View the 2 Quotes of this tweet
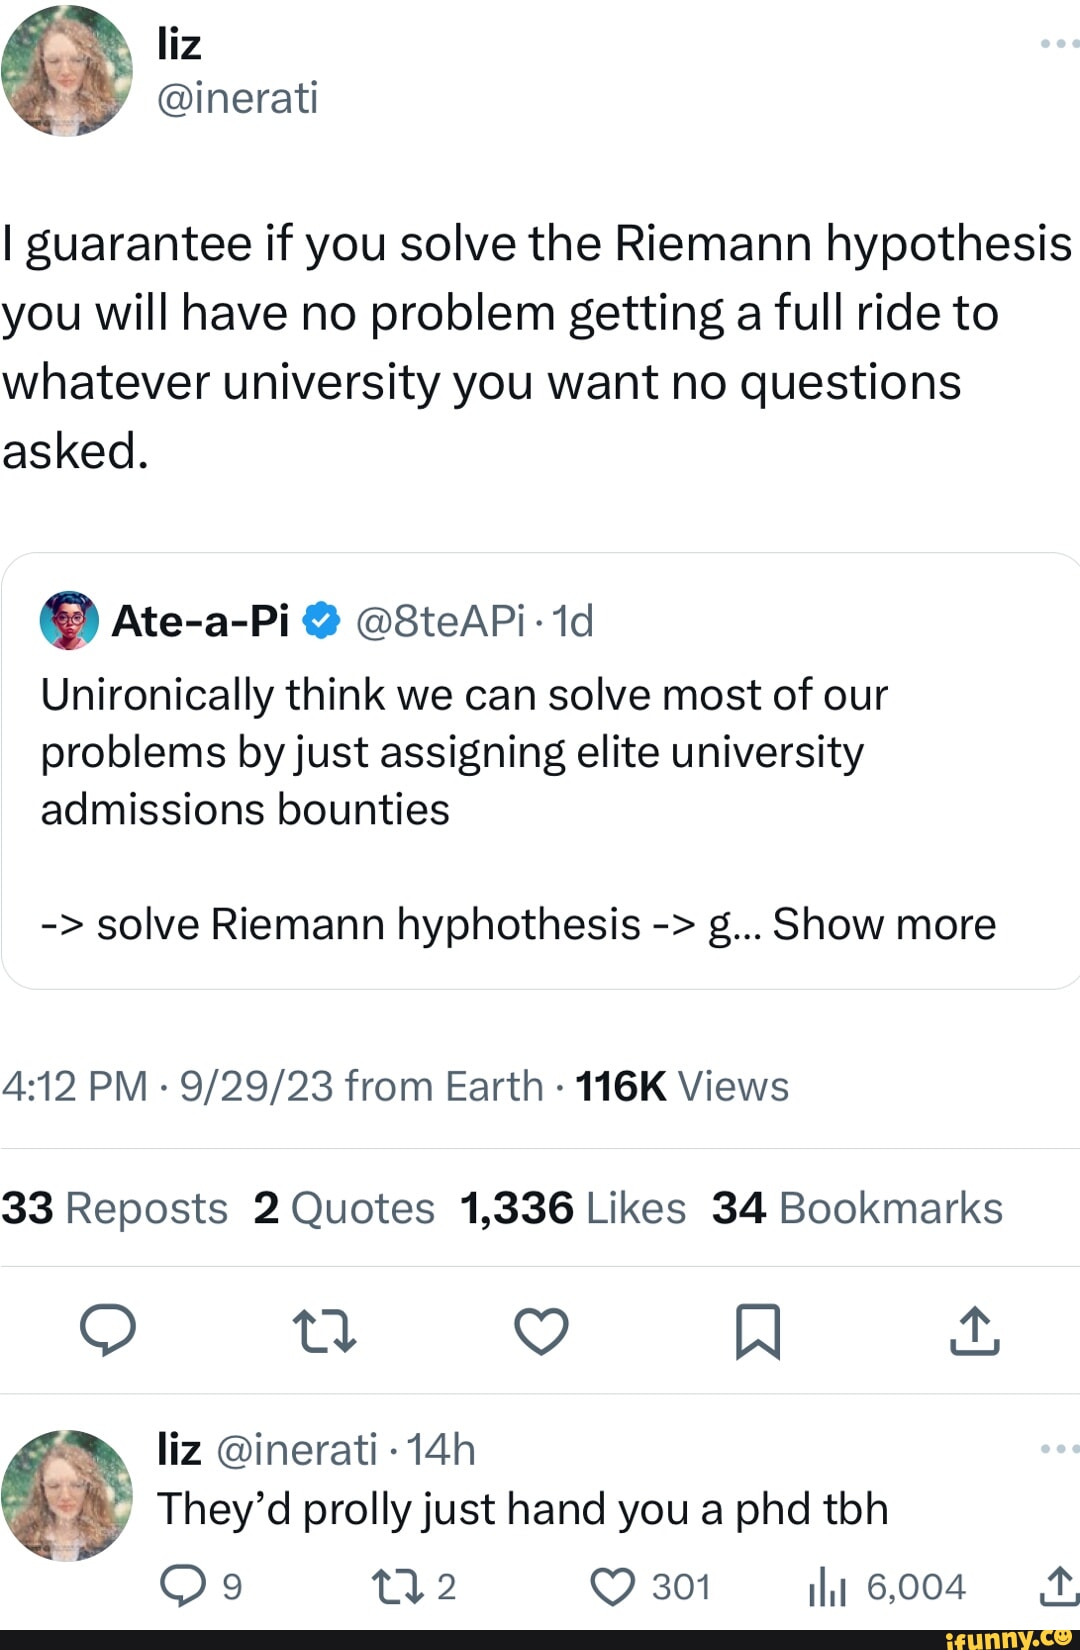1080x1650 pixels. 344,1207
